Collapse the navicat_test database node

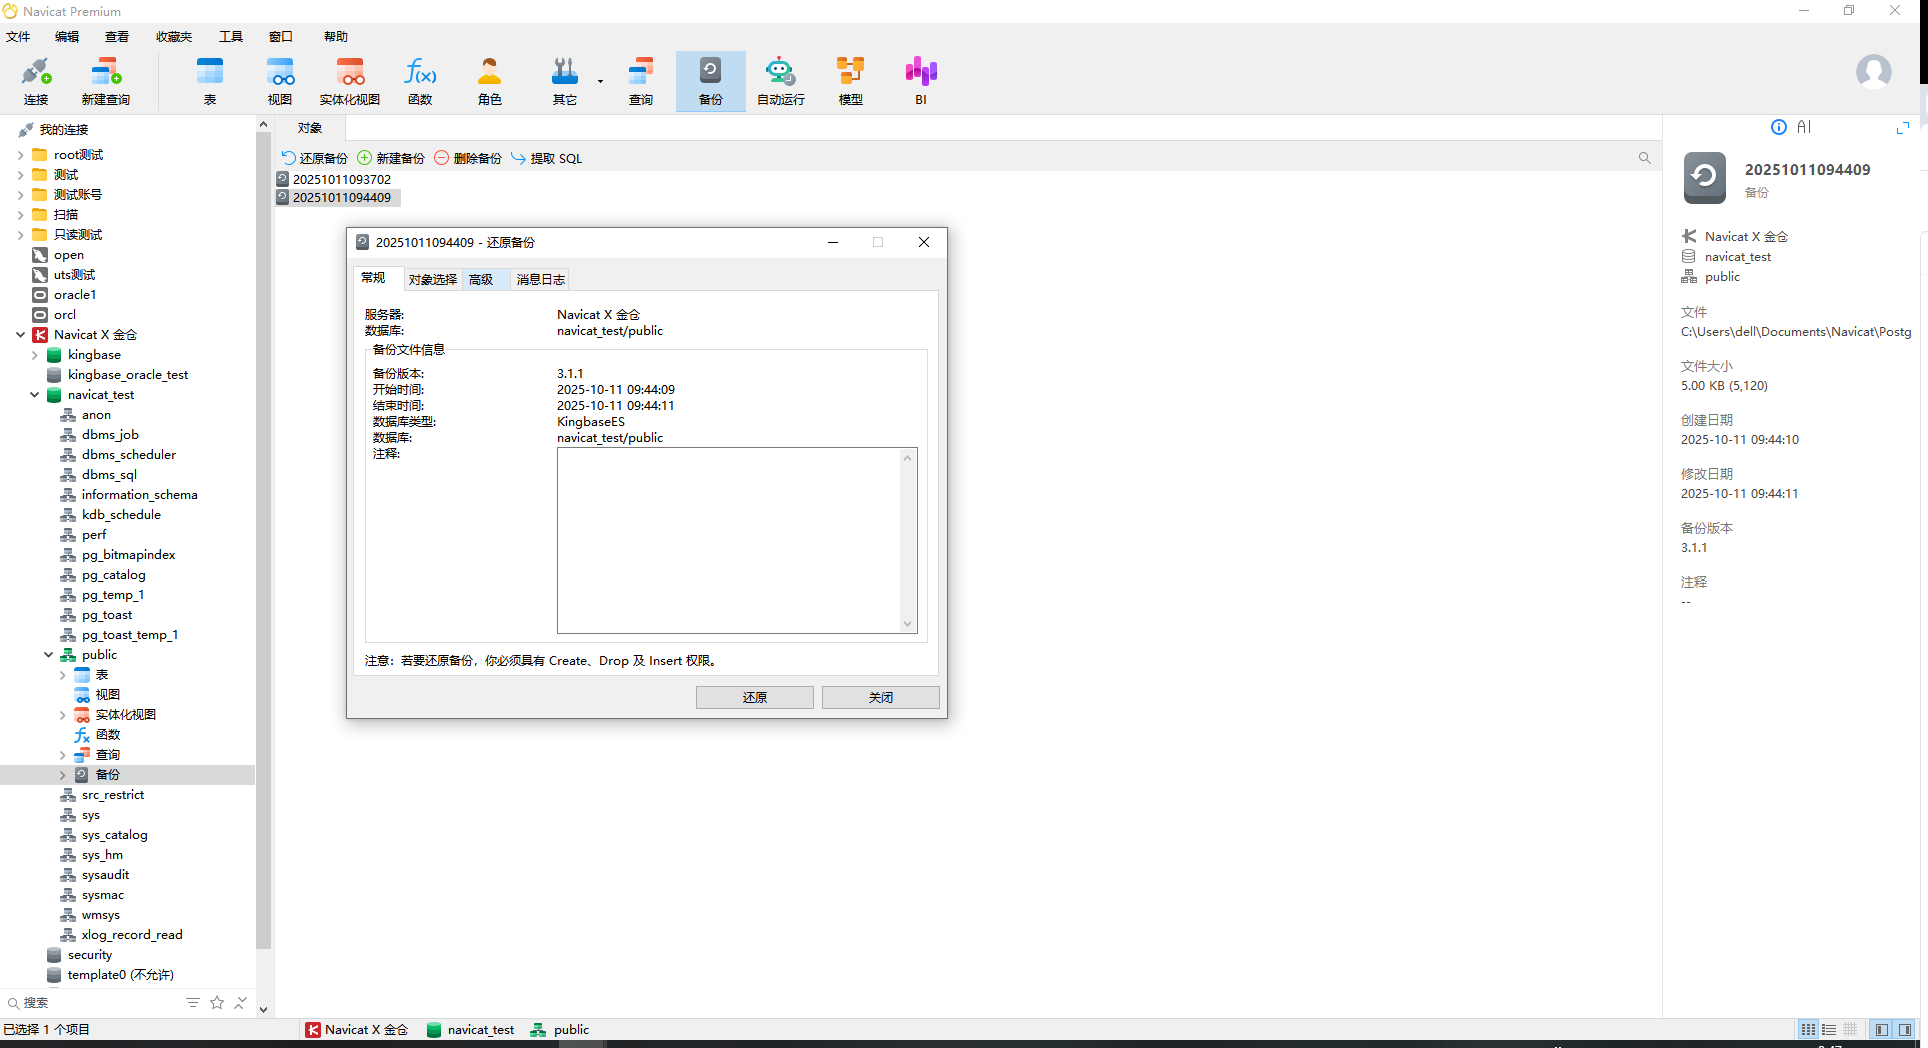click(x=34, y=395)
